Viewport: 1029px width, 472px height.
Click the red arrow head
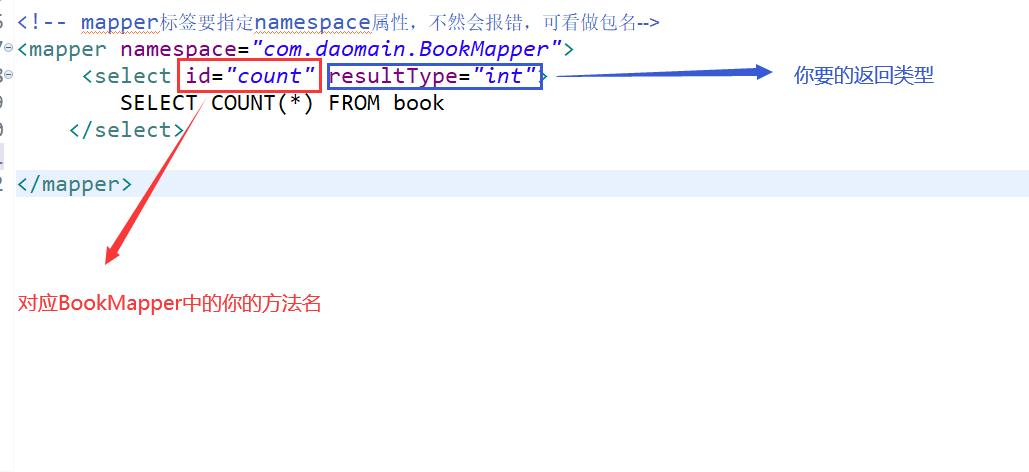[x=113, y=255]
